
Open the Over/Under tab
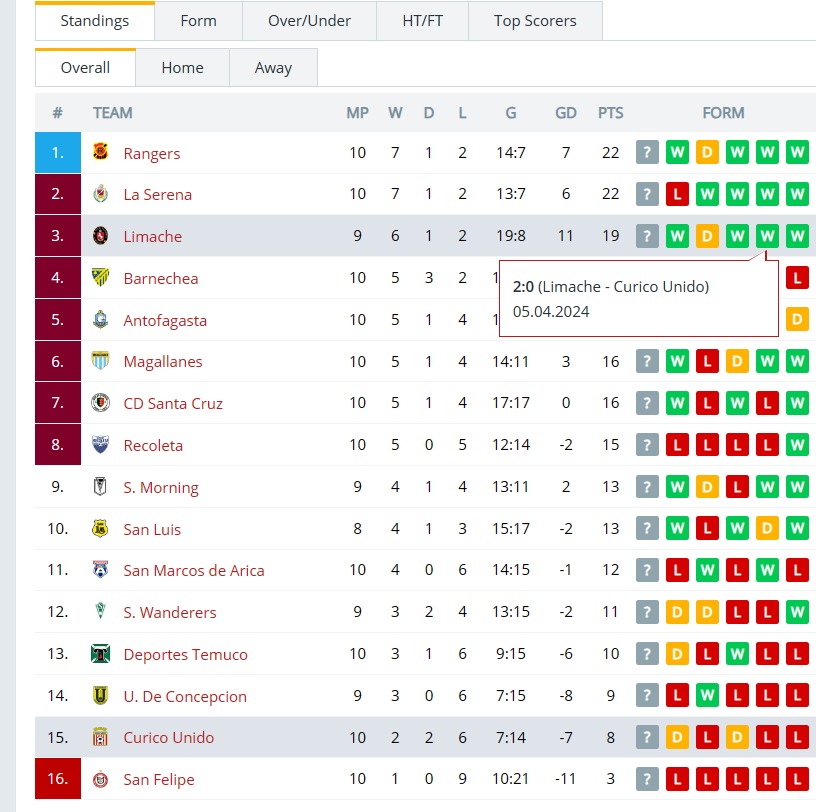309,20
